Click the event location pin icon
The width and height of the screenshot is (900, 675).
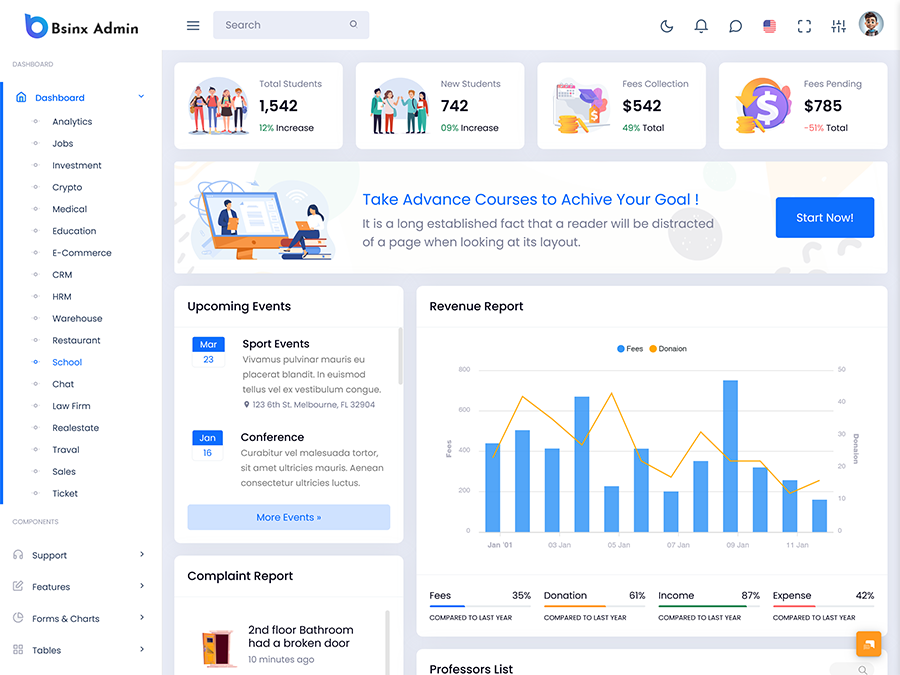pyautogui.click(x=246, y=405)
